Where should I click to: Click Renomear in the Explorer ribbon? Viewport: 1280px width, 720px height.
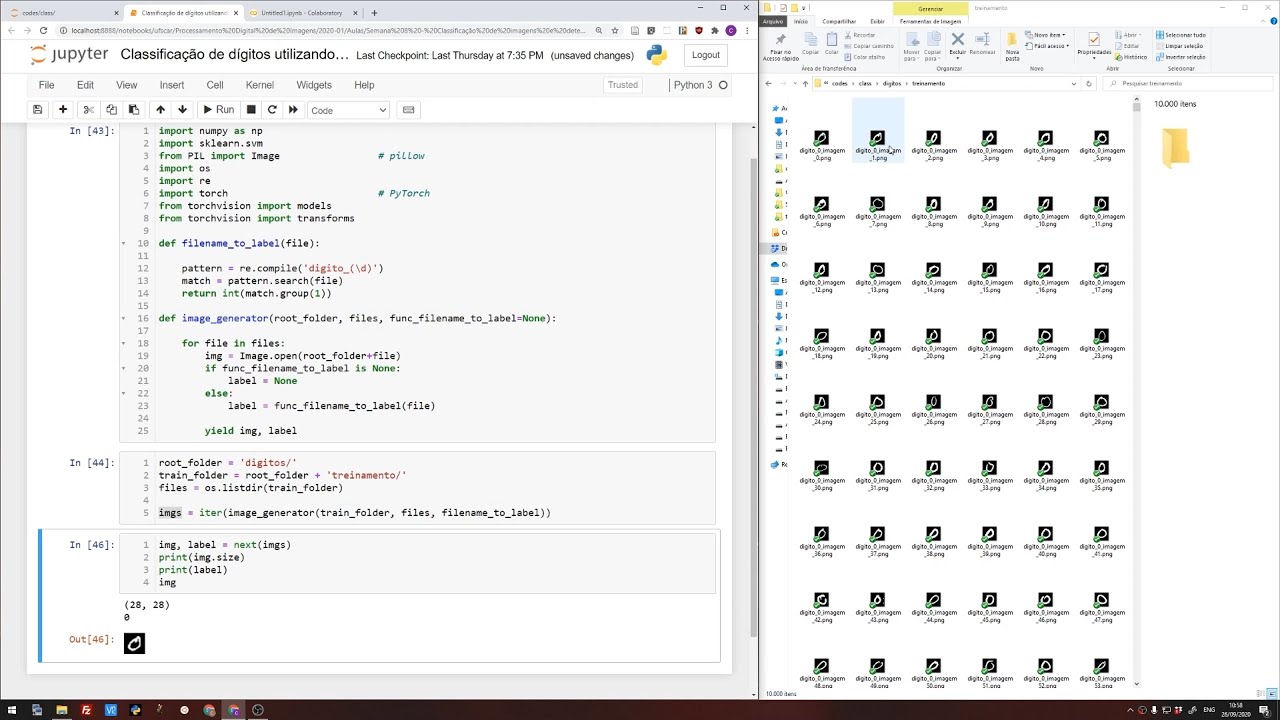tap(982, 44)
